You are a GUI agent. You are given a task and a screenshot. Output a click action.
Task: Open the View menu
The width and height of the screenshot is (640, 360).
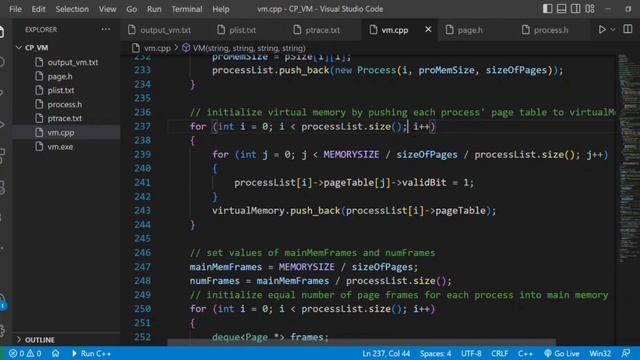click(107, 9)
